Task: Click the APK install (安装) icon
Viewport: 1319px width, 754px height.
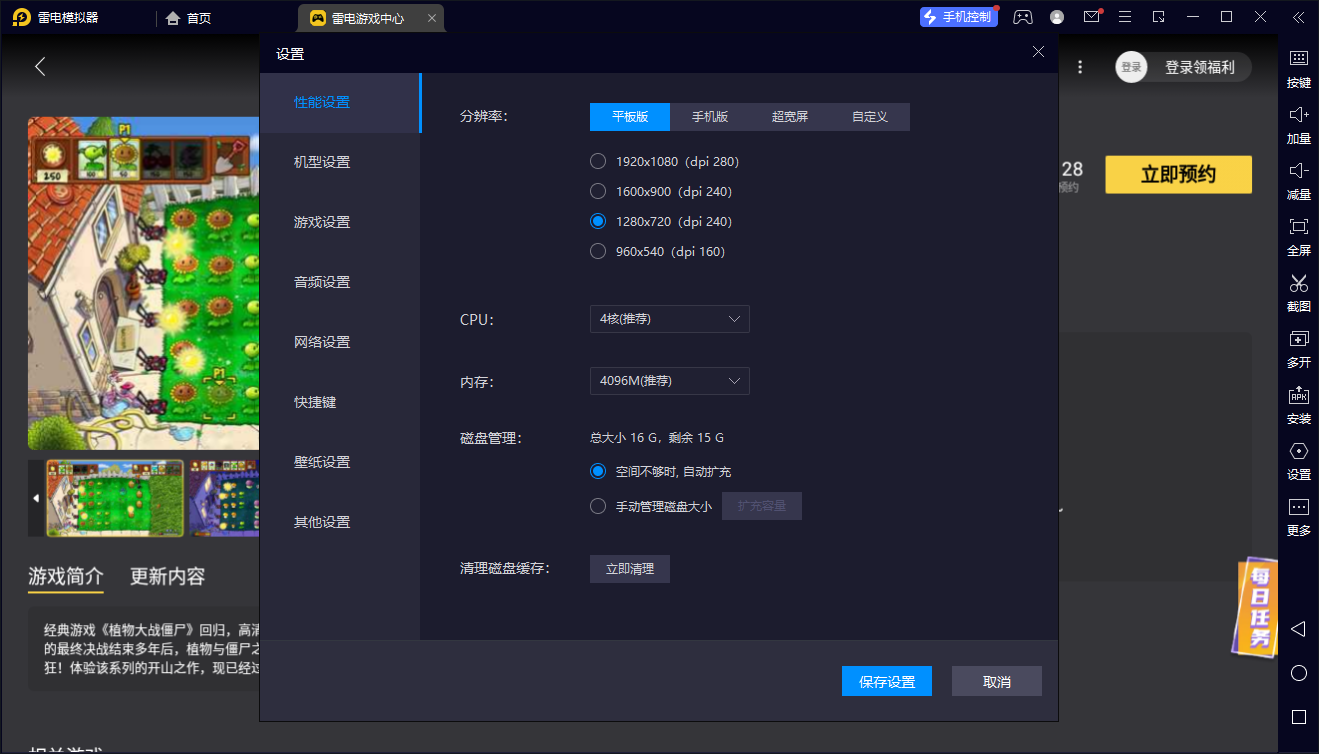Action: click(1298, 395)
